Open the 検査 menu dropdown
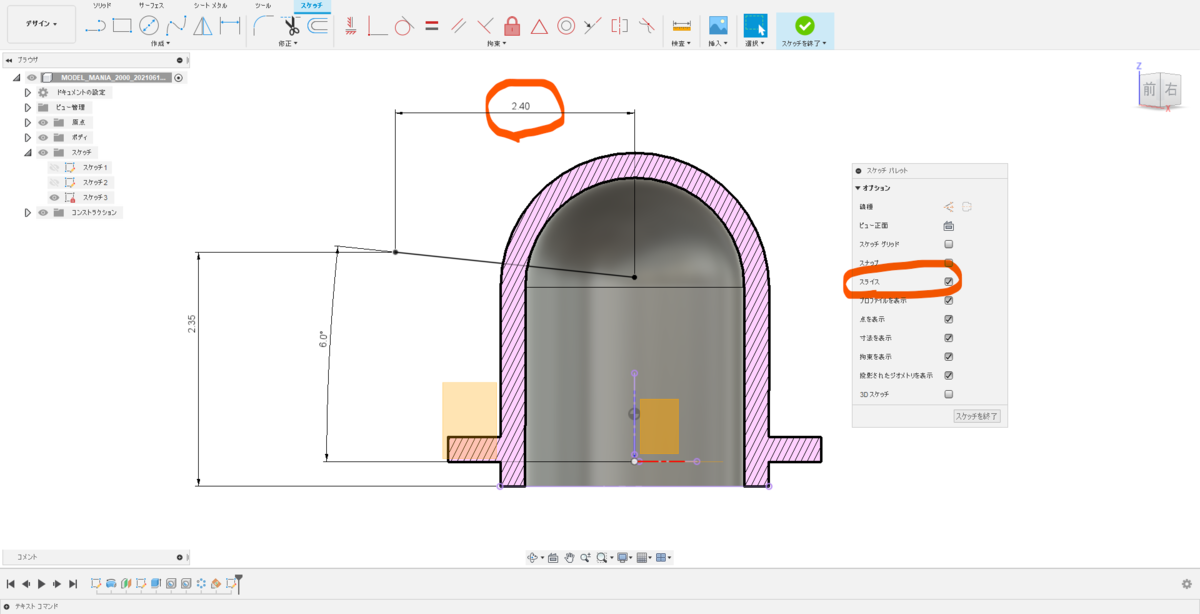The image size is (1200, 614). [x=682, y=44]
